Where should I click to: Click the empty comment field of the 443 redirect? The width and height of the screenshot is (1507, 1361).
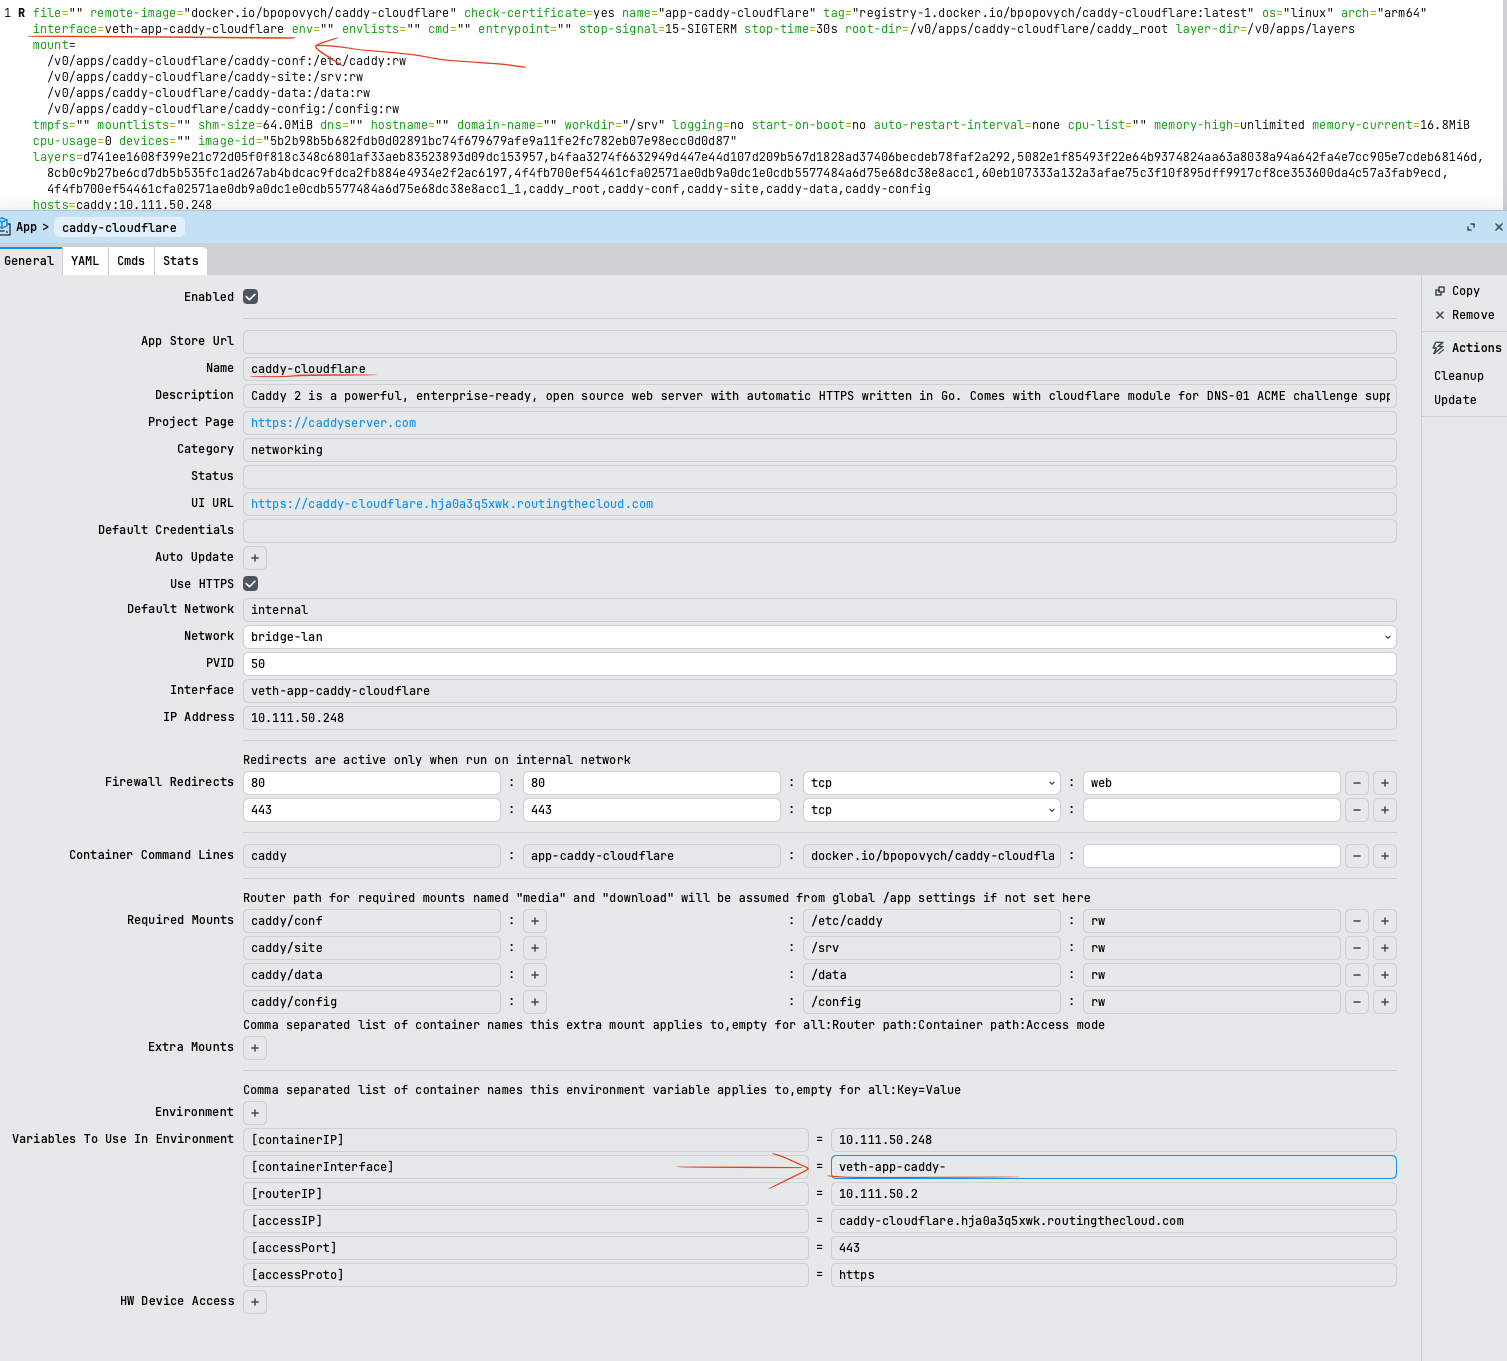(x=1212, y=810)
